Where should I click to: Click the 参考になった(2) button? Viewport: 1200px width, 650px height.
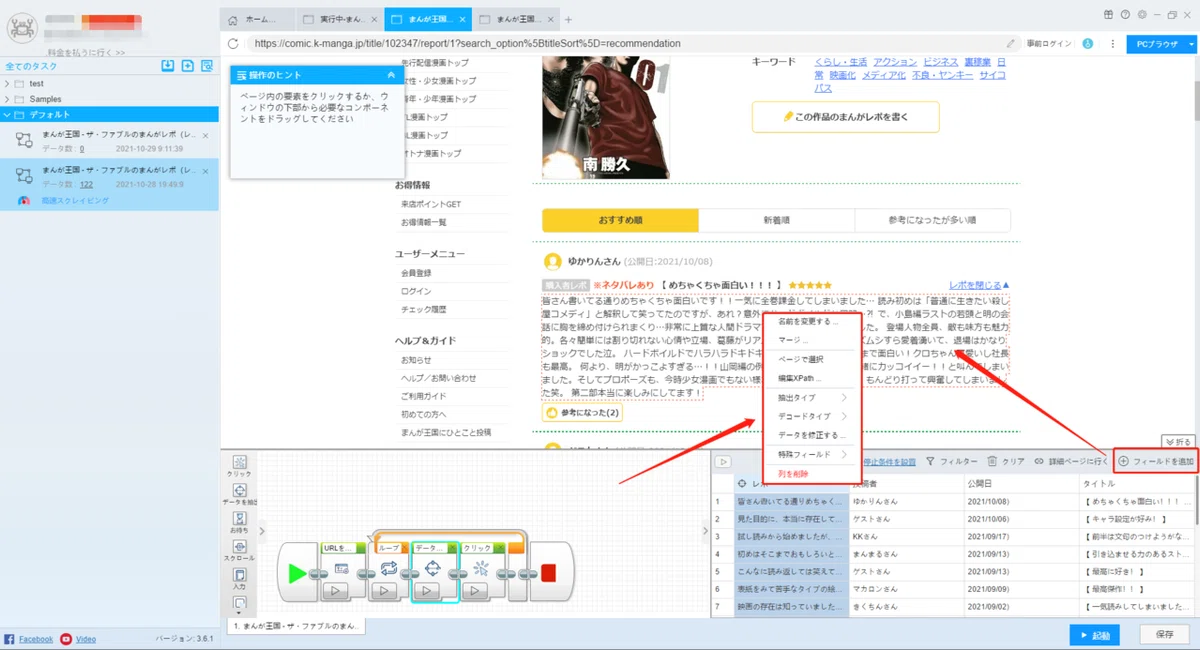583,412
